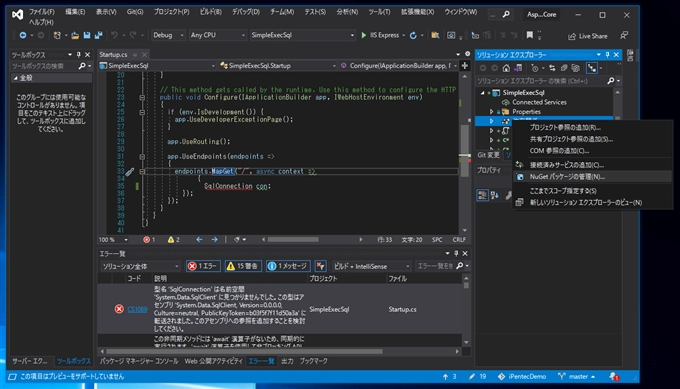The width and height of the screenshot is (680, 389).
Task: Open the feedback icon near Live Share
Action: tap(624, 35)
